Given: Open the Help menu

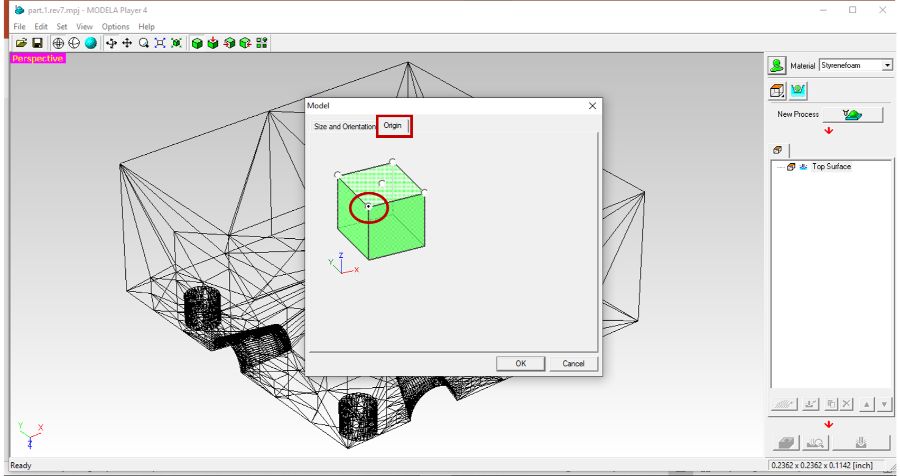Looking at the screenshot, I should 146,26.
